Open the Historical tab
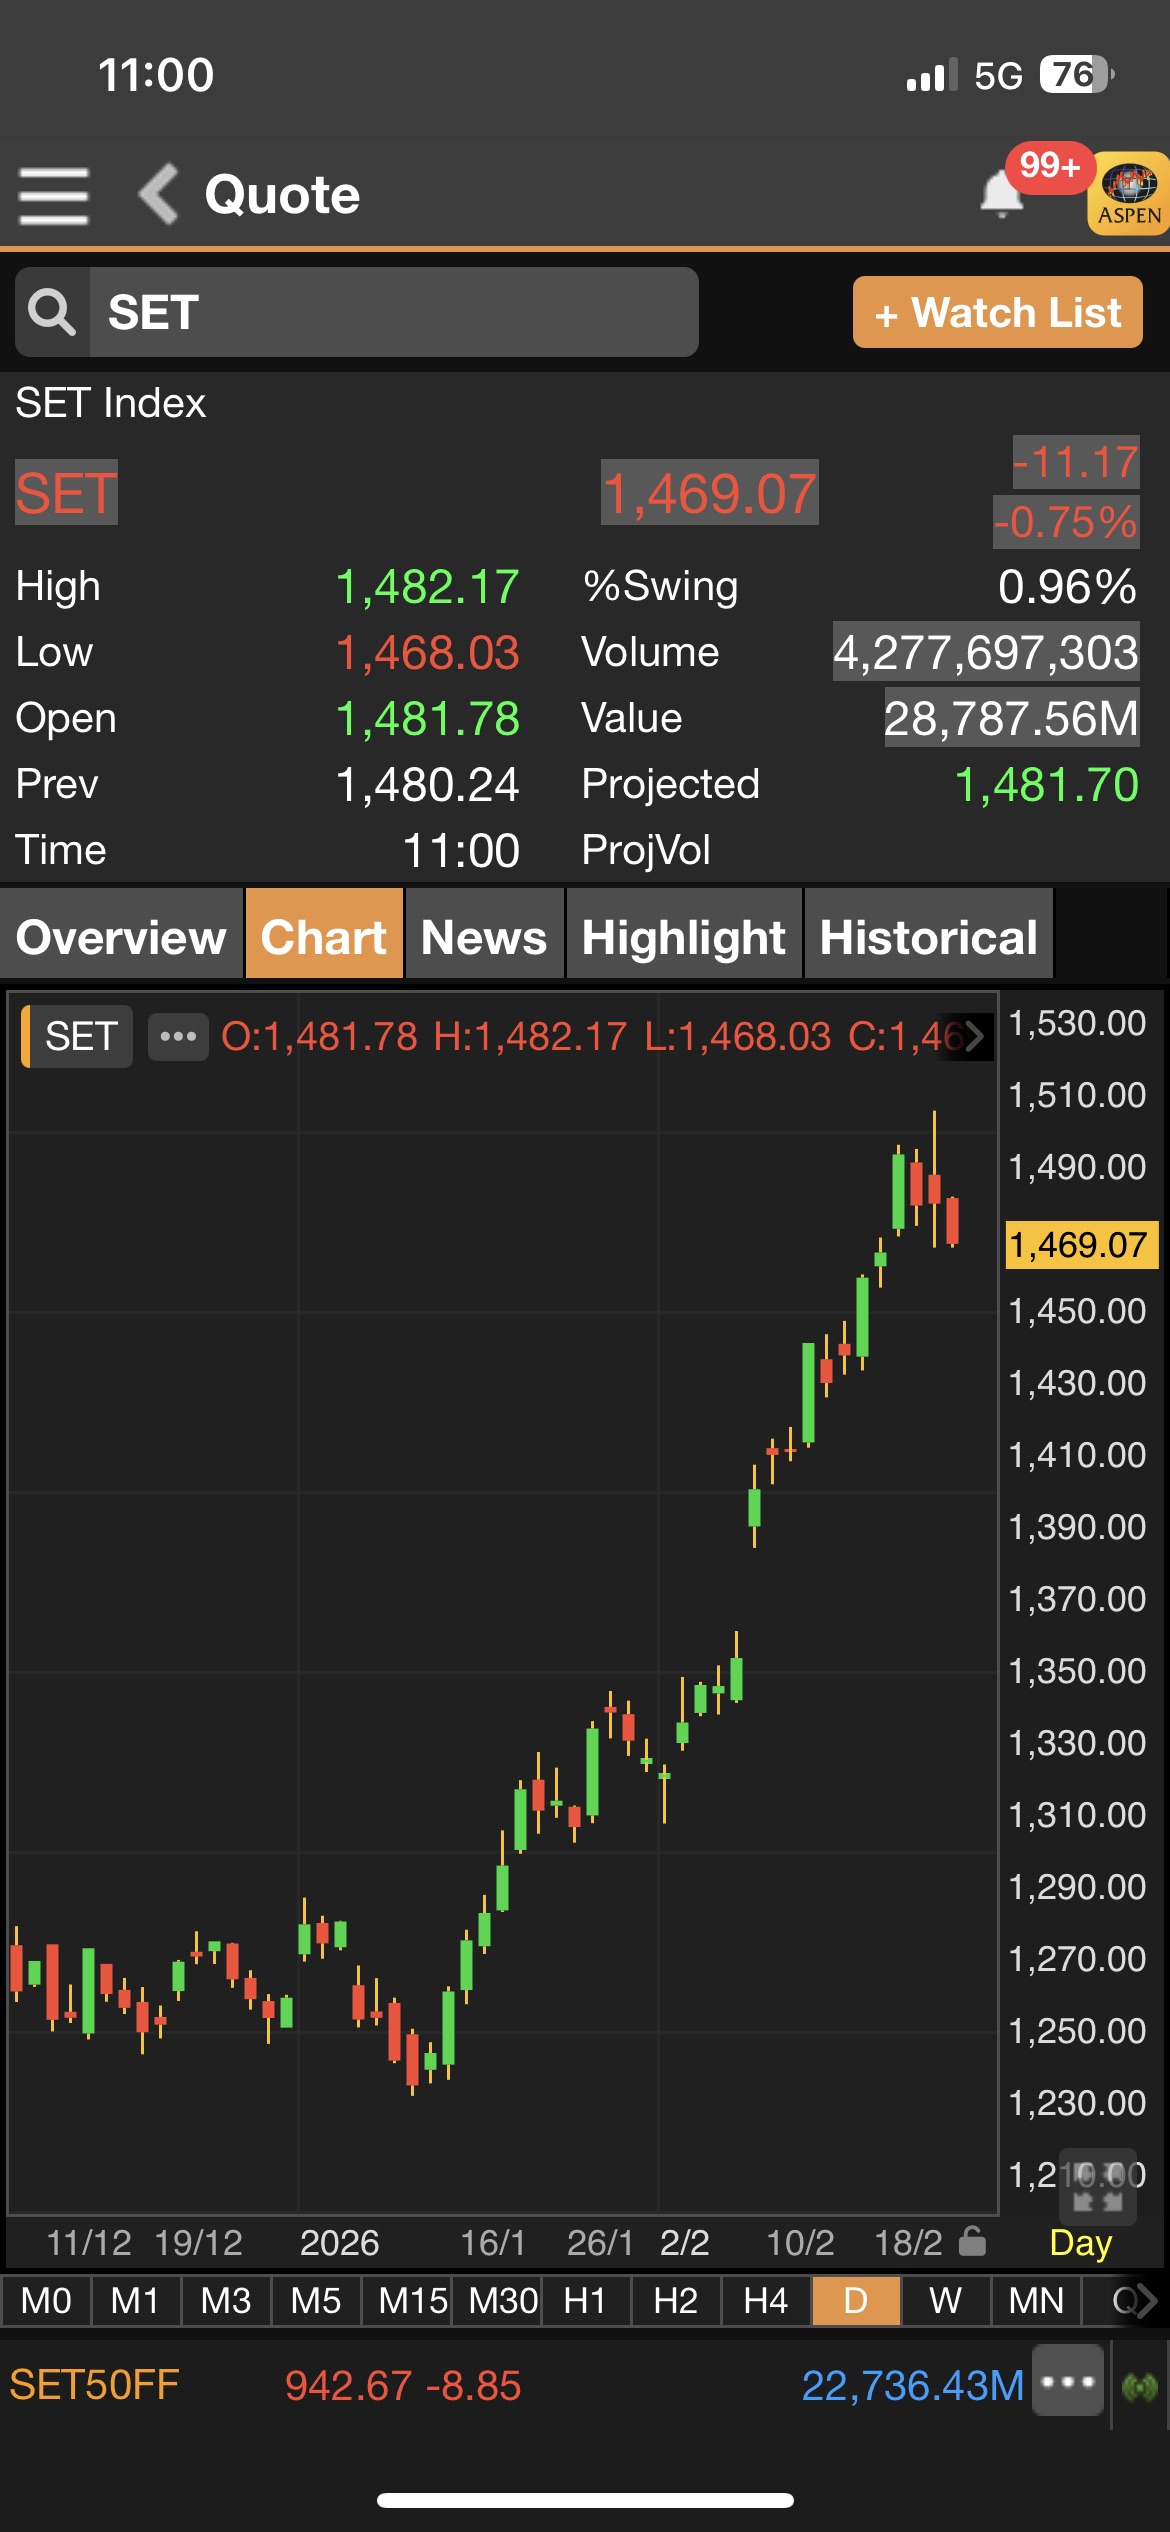 [928, 937]
